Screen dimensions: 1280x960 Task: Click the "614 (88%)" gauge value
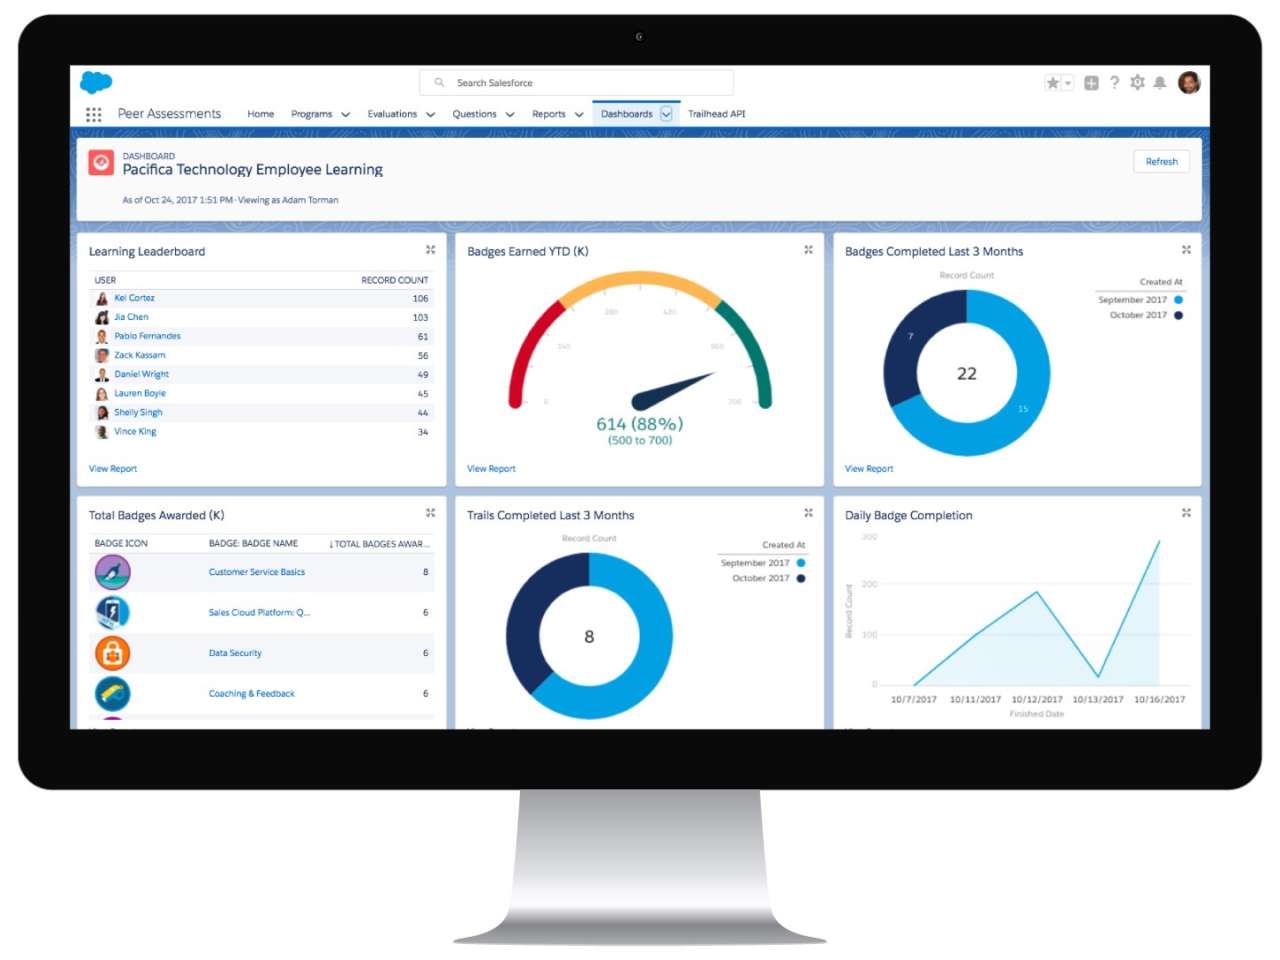click(640, 424)
